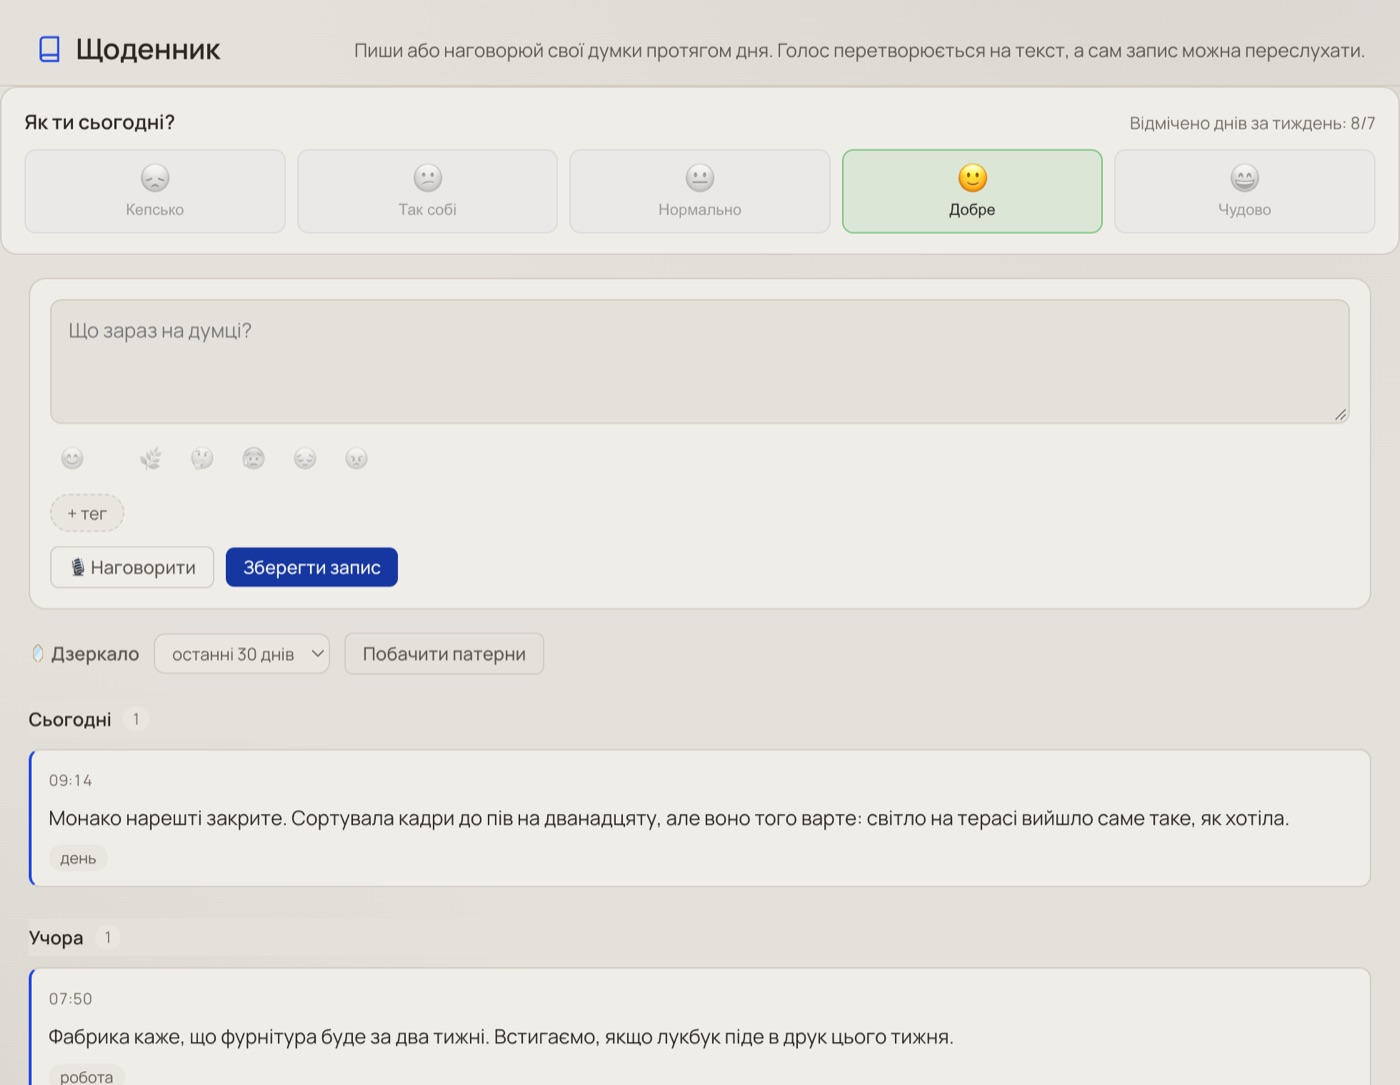This screenshot has height=1085, width=1400.
Task: Start voice dictation with Наговорити
Action: [x=132, y=567]
